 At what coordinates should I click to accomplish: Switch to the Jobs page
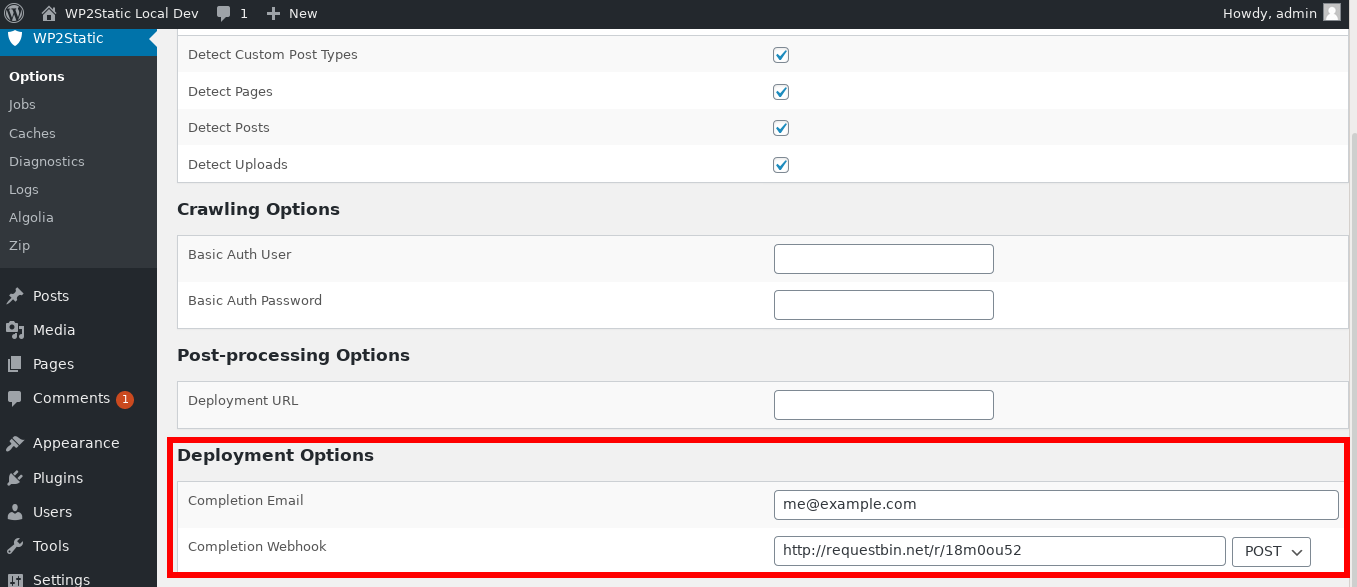(x=21, y=104)
